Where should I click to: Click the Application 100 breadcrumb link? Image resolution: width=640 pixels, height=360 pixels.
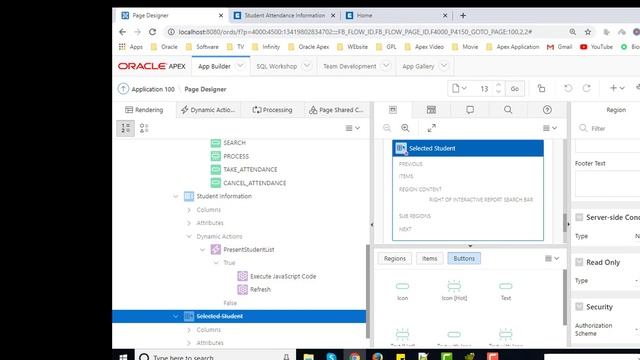tap(153, 89)
